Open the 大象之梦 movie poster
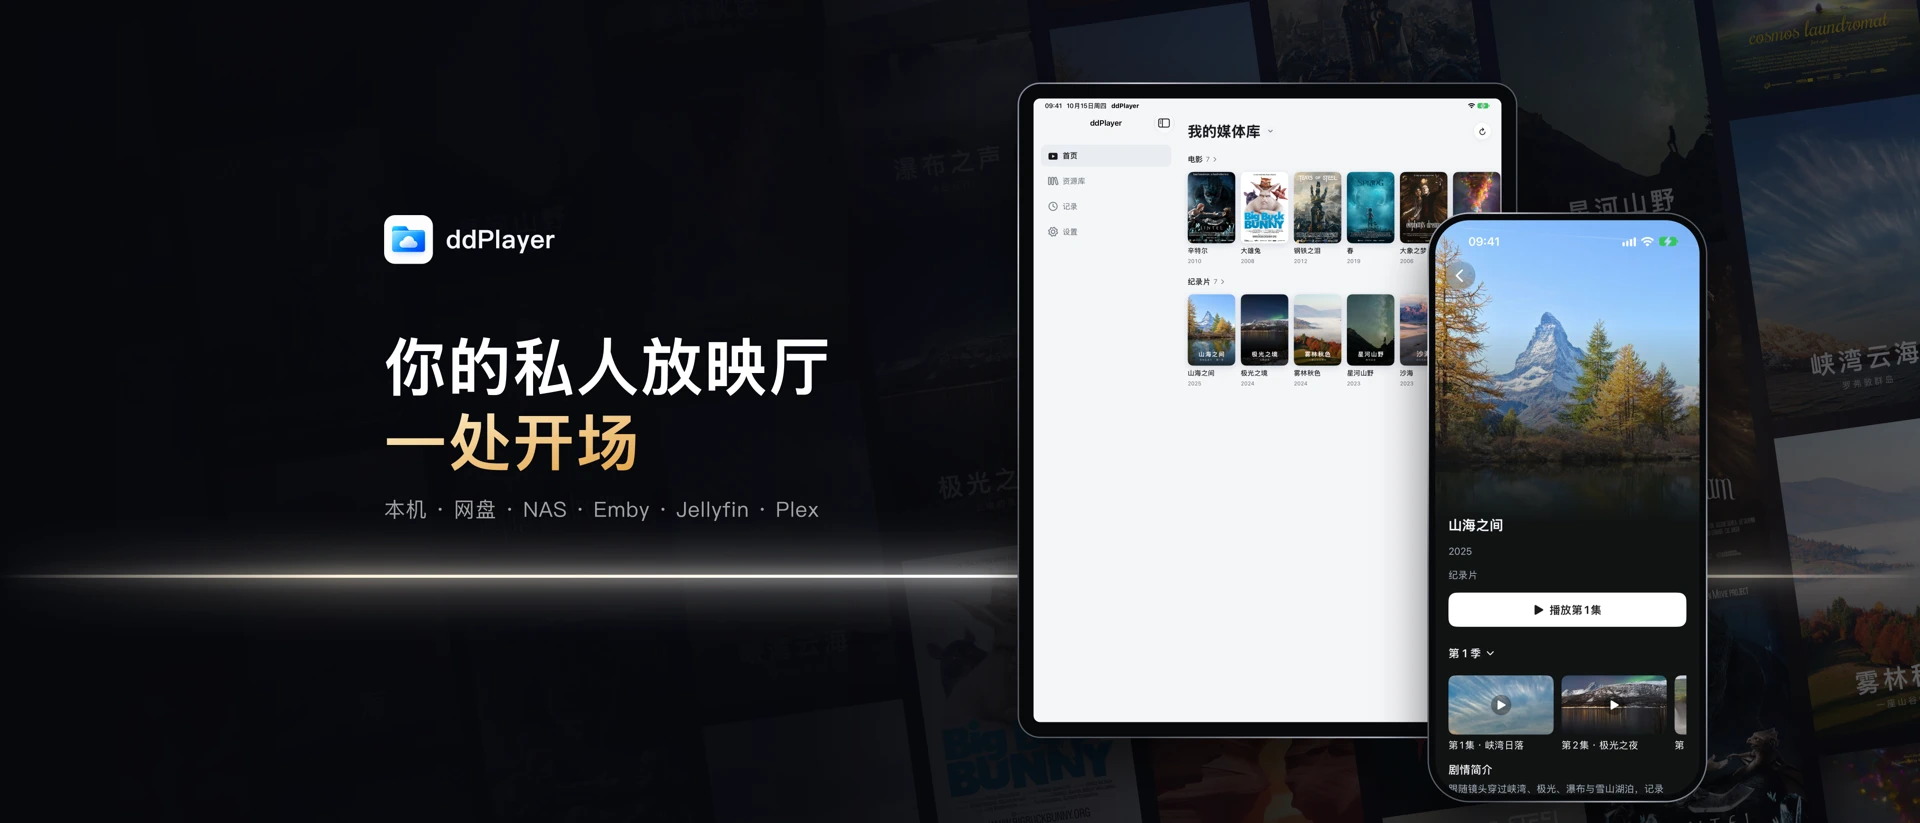Screen dimensions: 1920x823 pos(1423,207)
